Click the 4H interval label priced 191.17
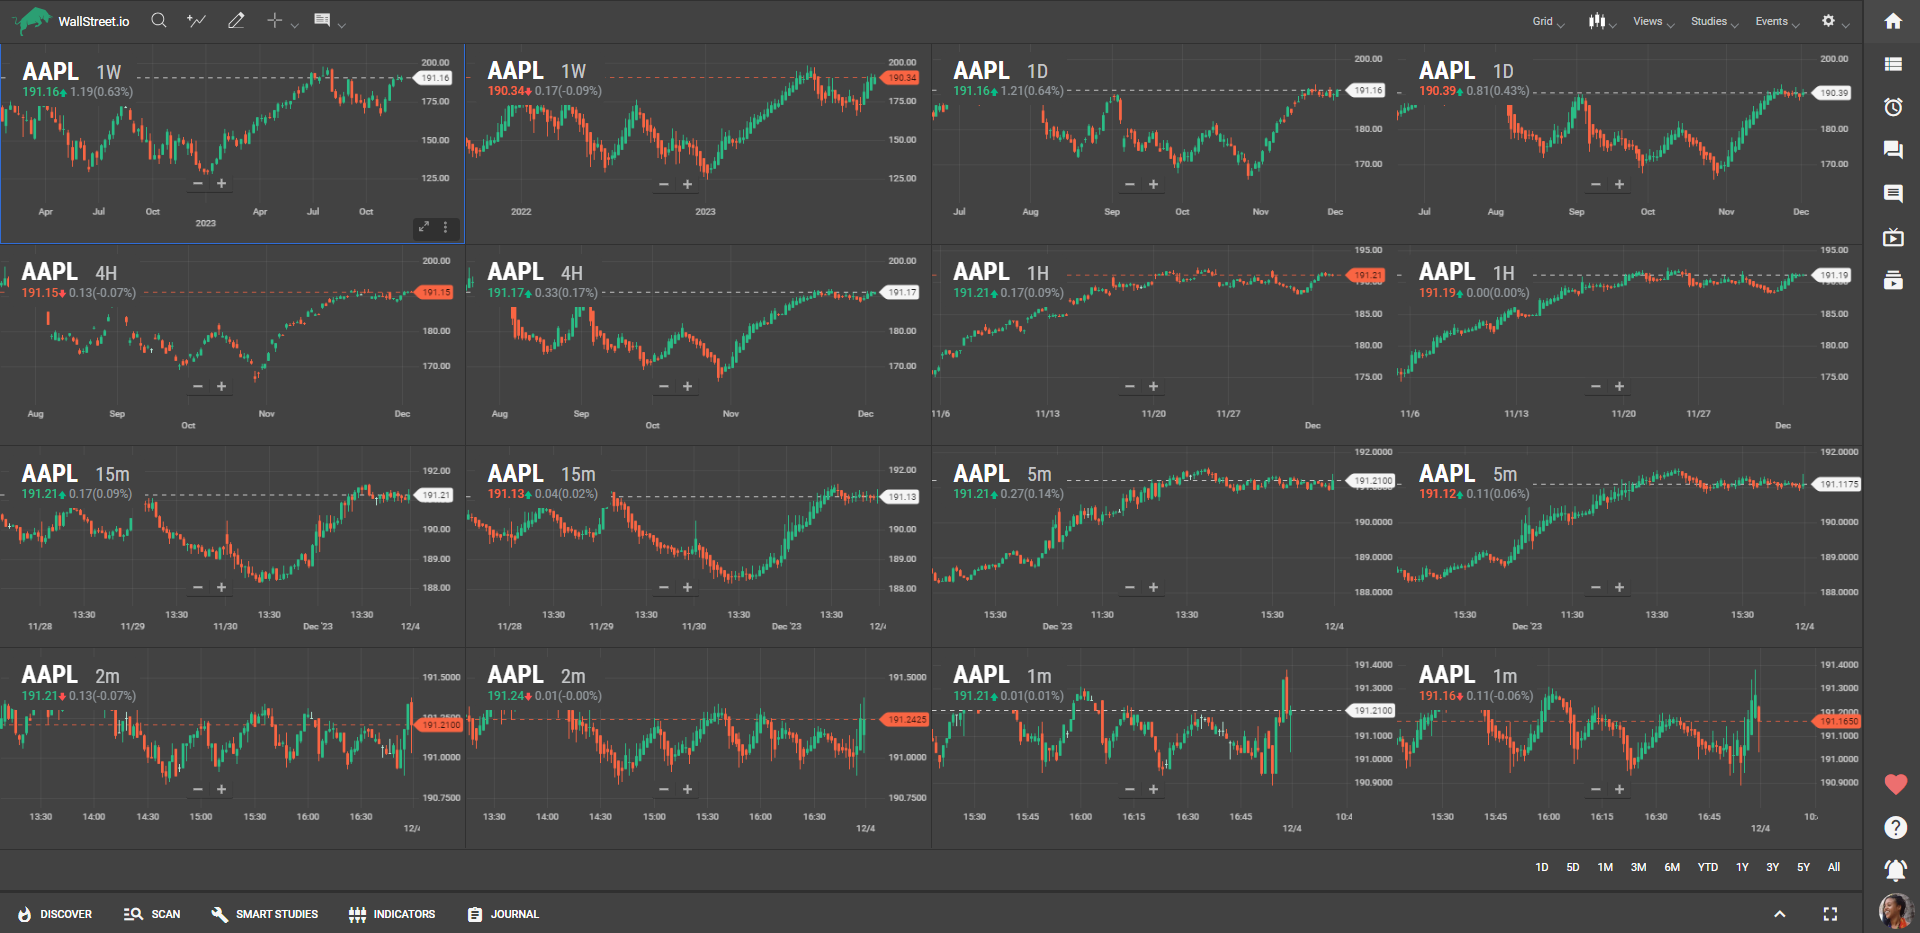This screenshot has height=933, width=1920. point(571,273)
